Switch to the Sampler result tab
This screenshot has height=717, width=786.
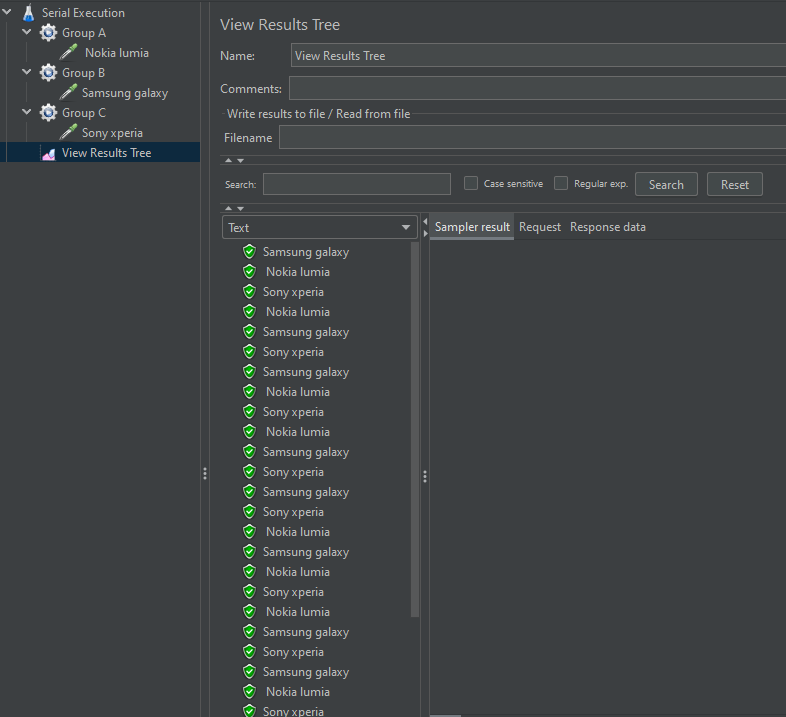tap(472, 227)
